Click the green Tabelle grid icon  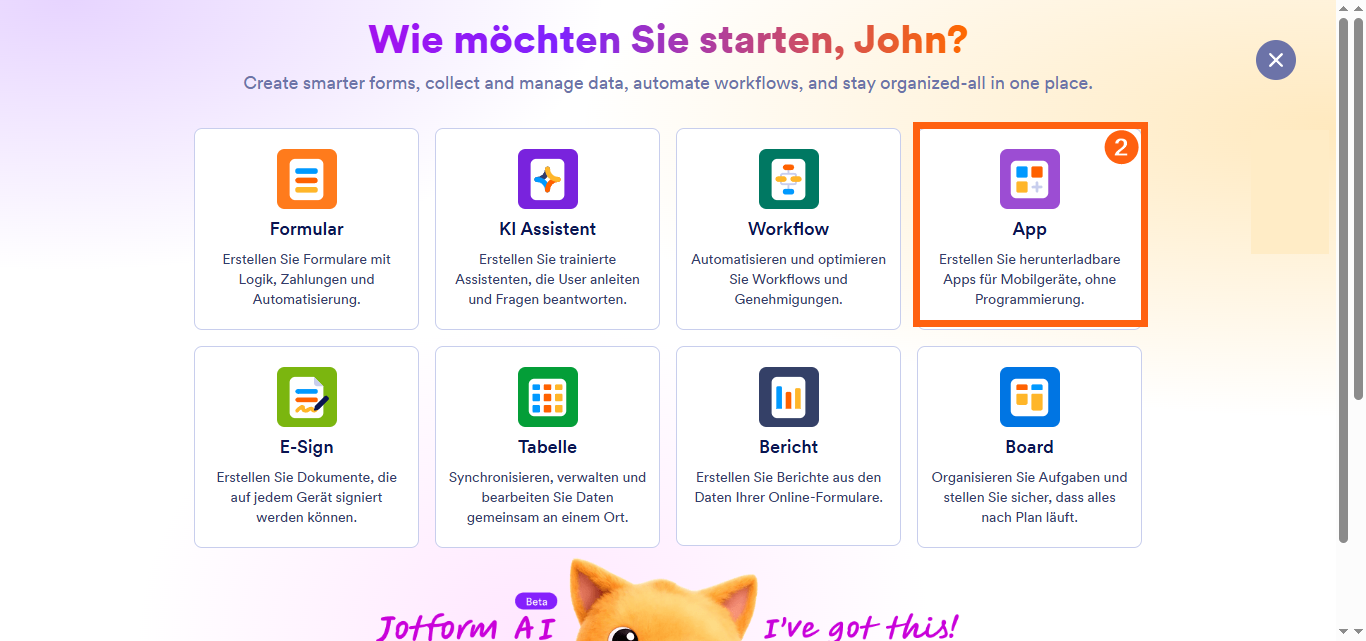[x=547, y=397]
